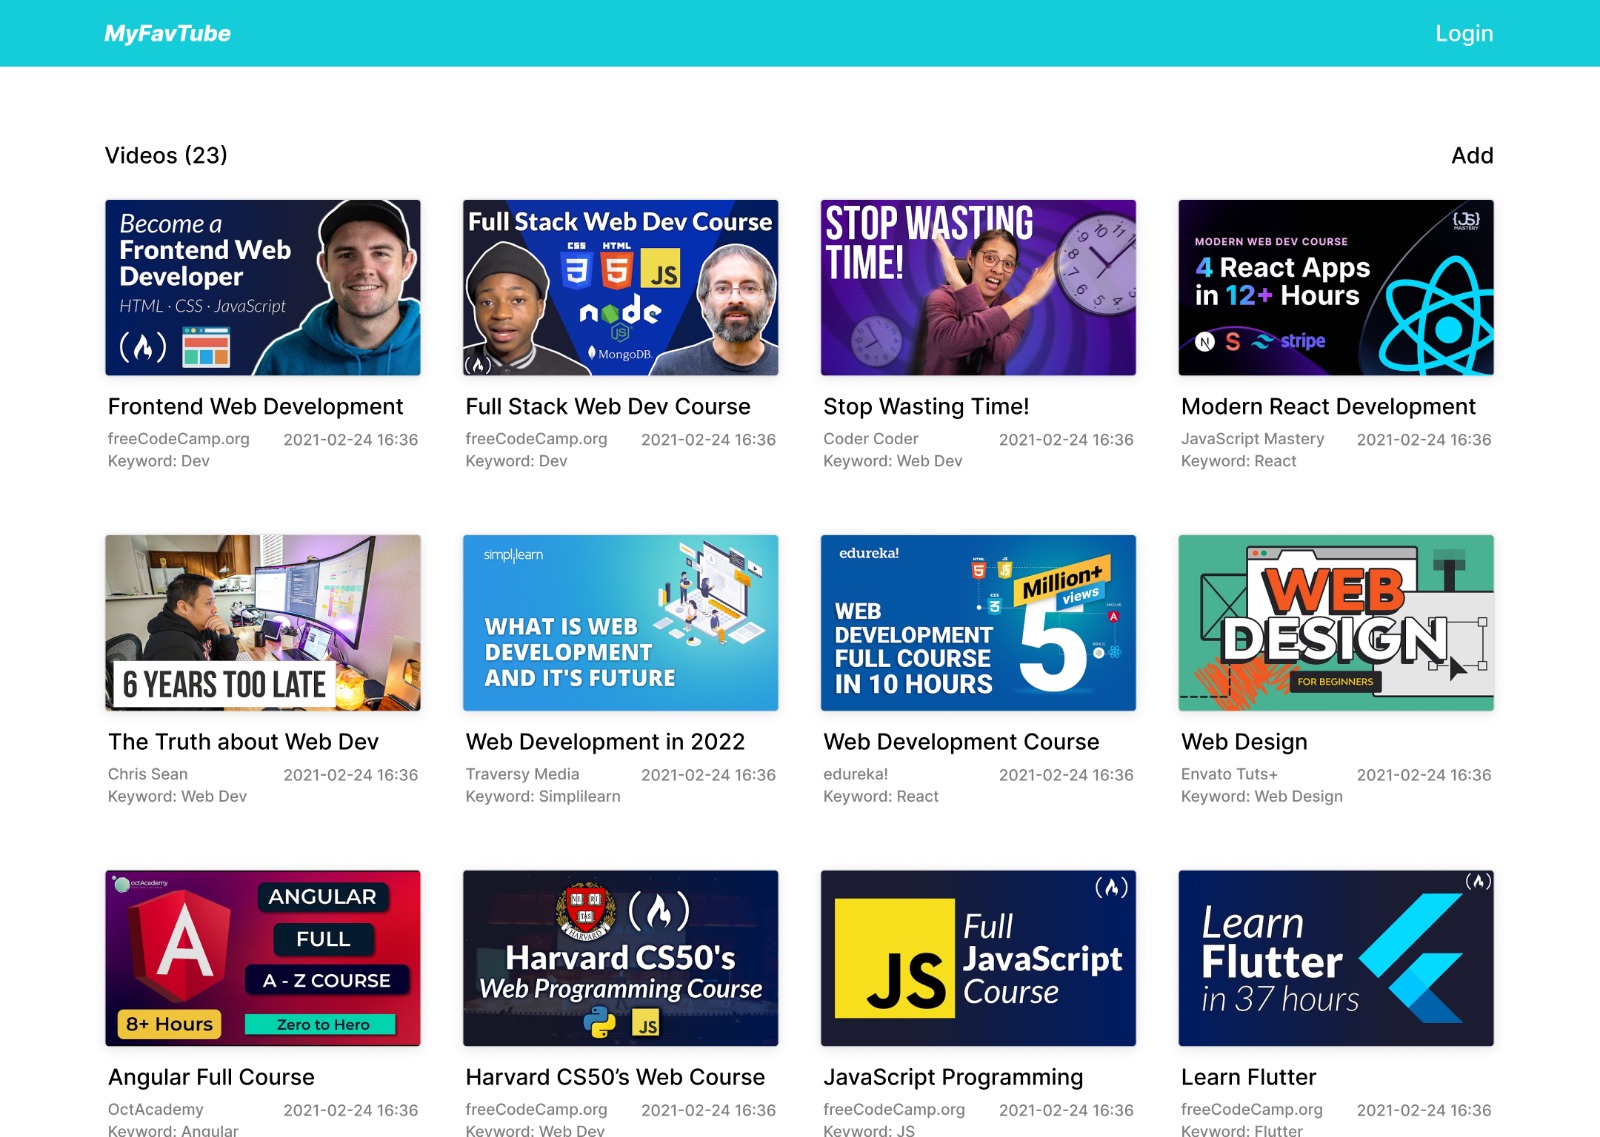This screenshot has width=1600, height=1137.
Task: Open the Angular A-Z Course thumbnail
Action: (x=263, y=958)
